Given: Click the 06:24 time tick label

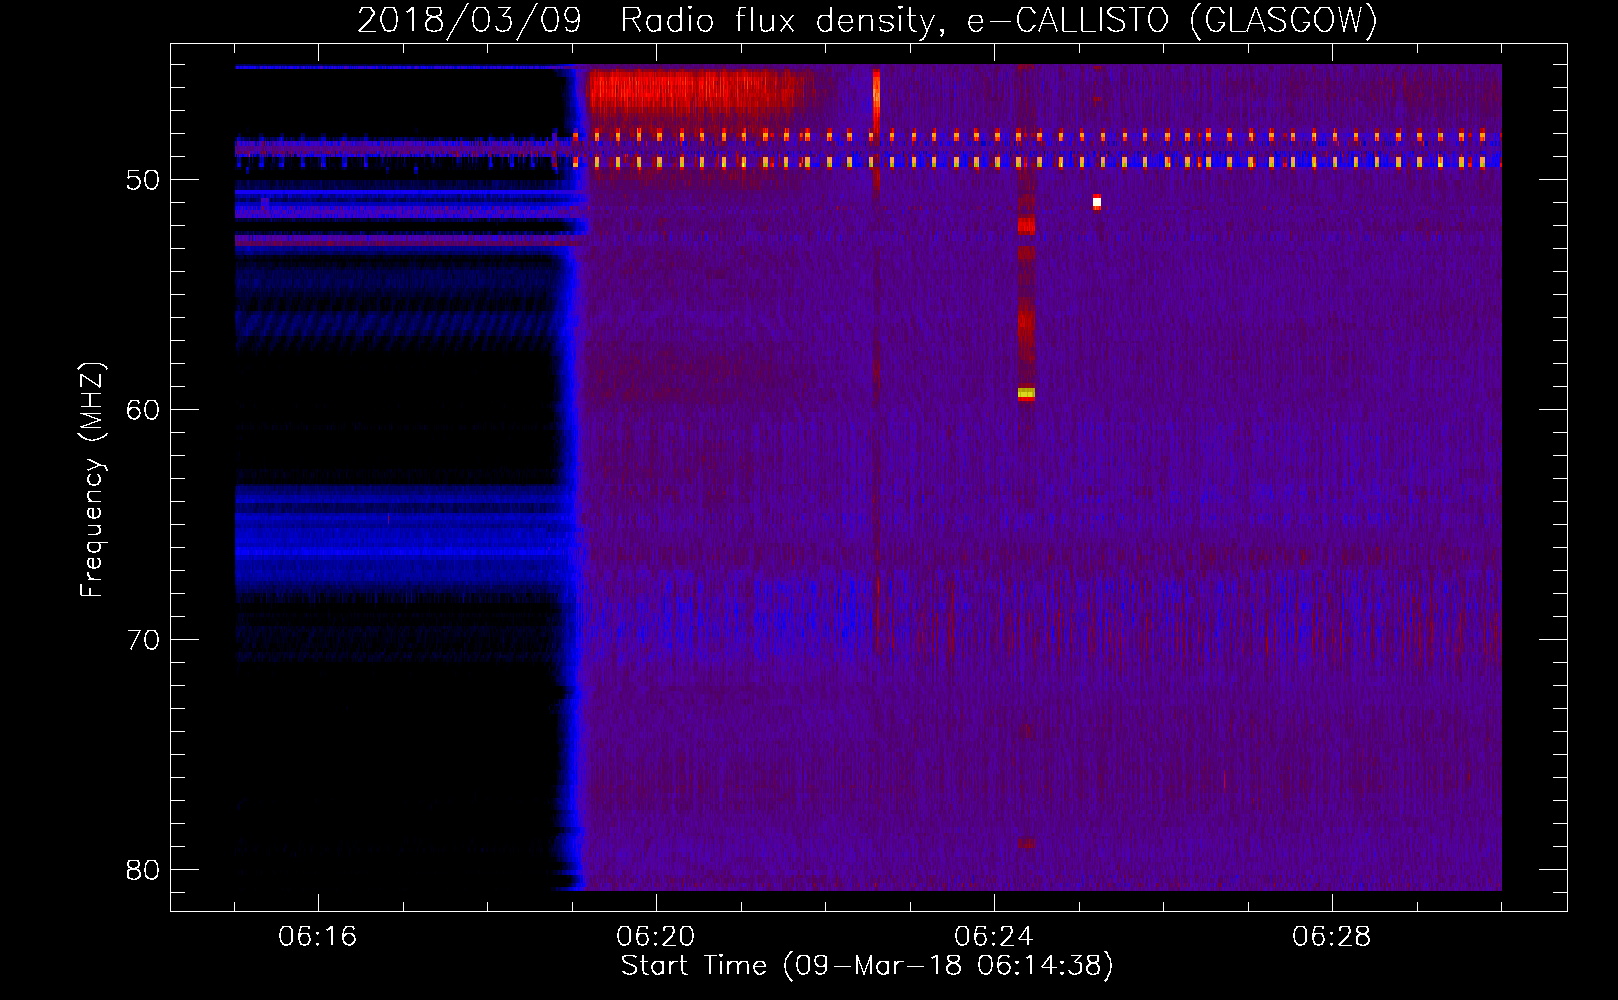Looking at the screenshot, I should pyautogui.click(x=994, y=937).
